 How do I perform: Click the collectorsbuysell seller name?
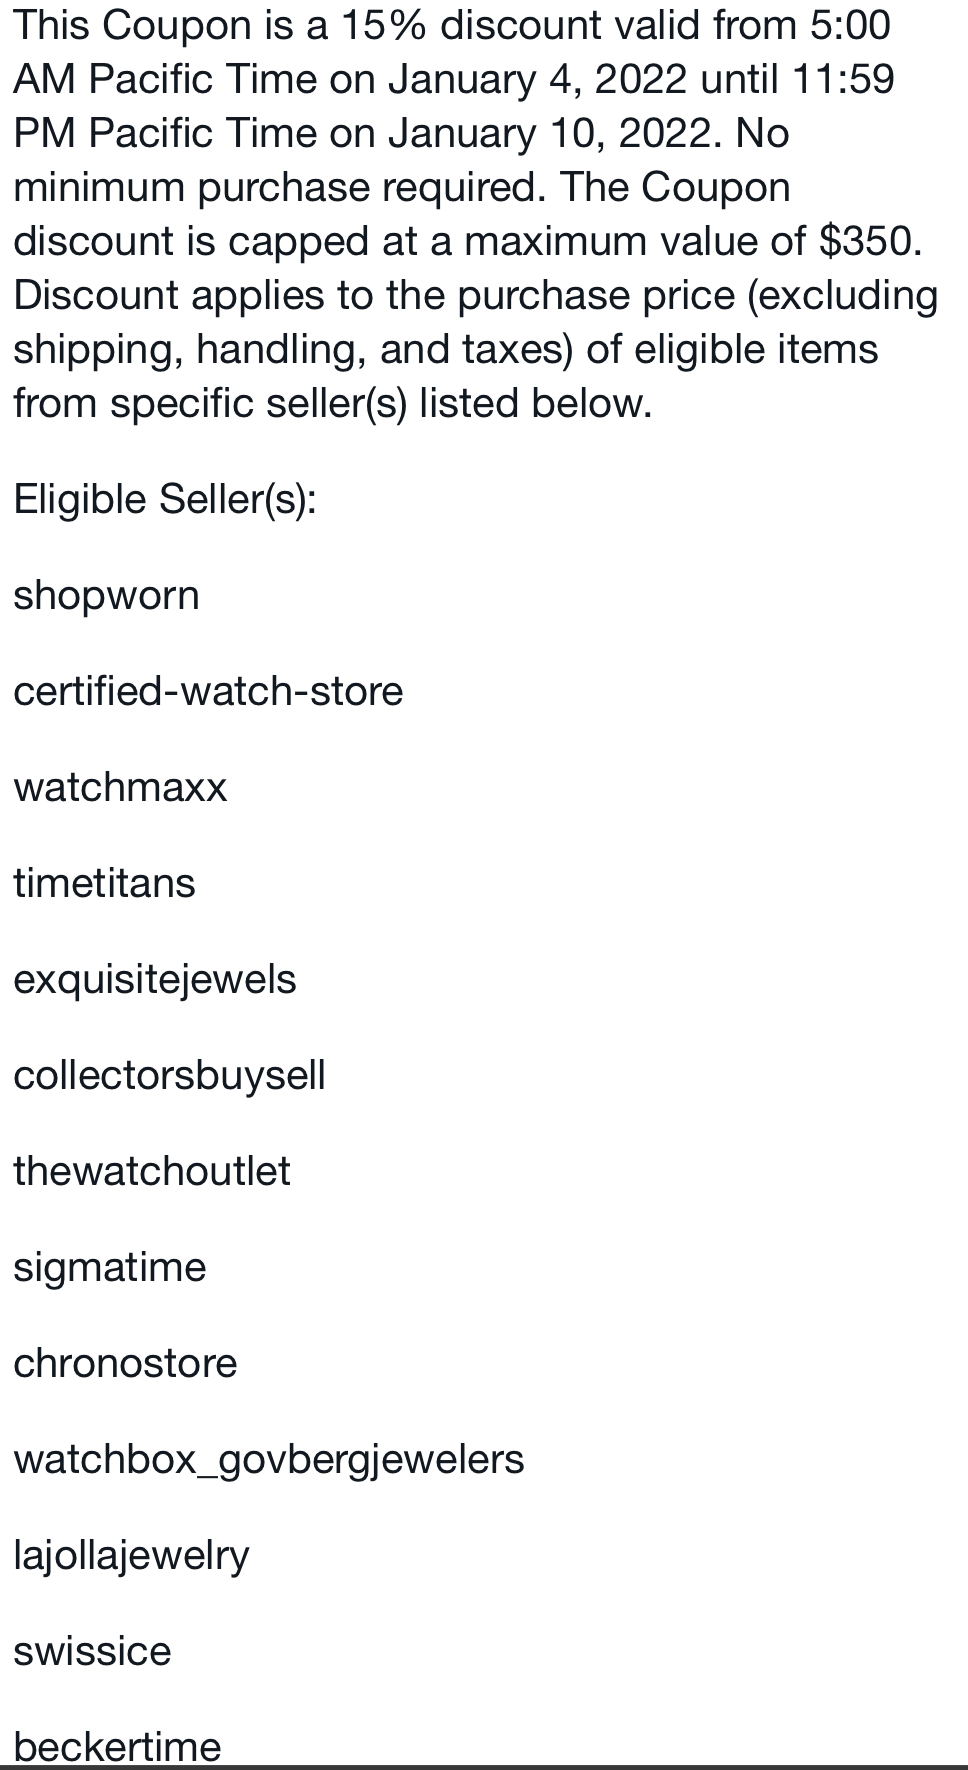169,1076
